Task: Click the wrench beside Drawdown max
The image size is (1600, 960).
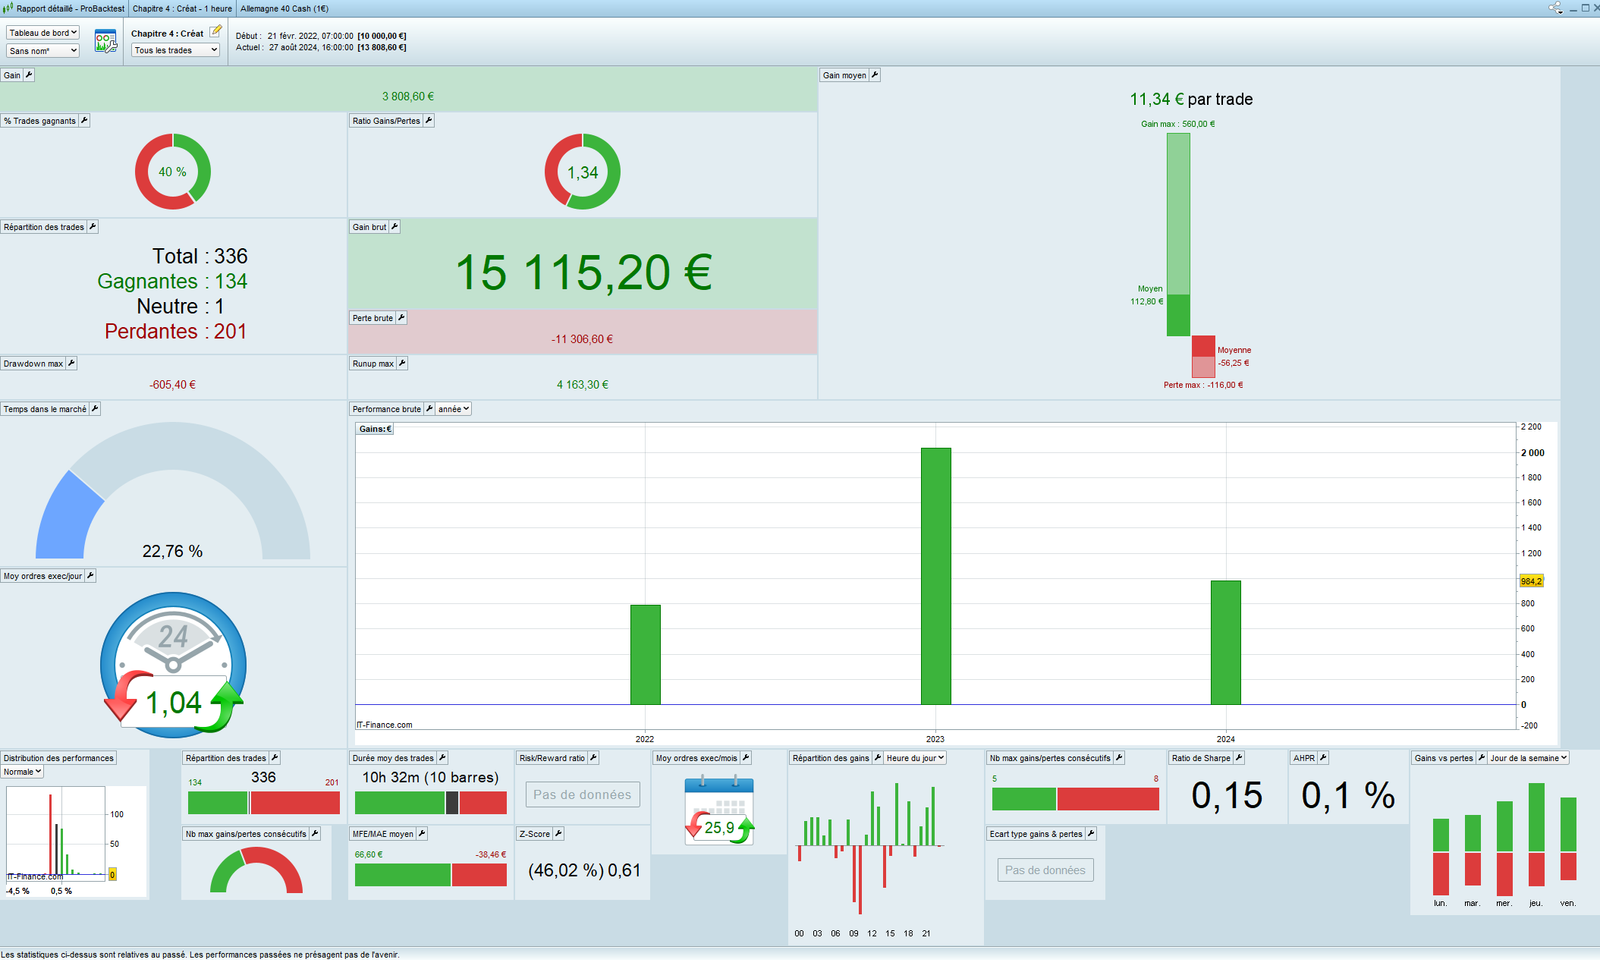Action: [71, 363]
